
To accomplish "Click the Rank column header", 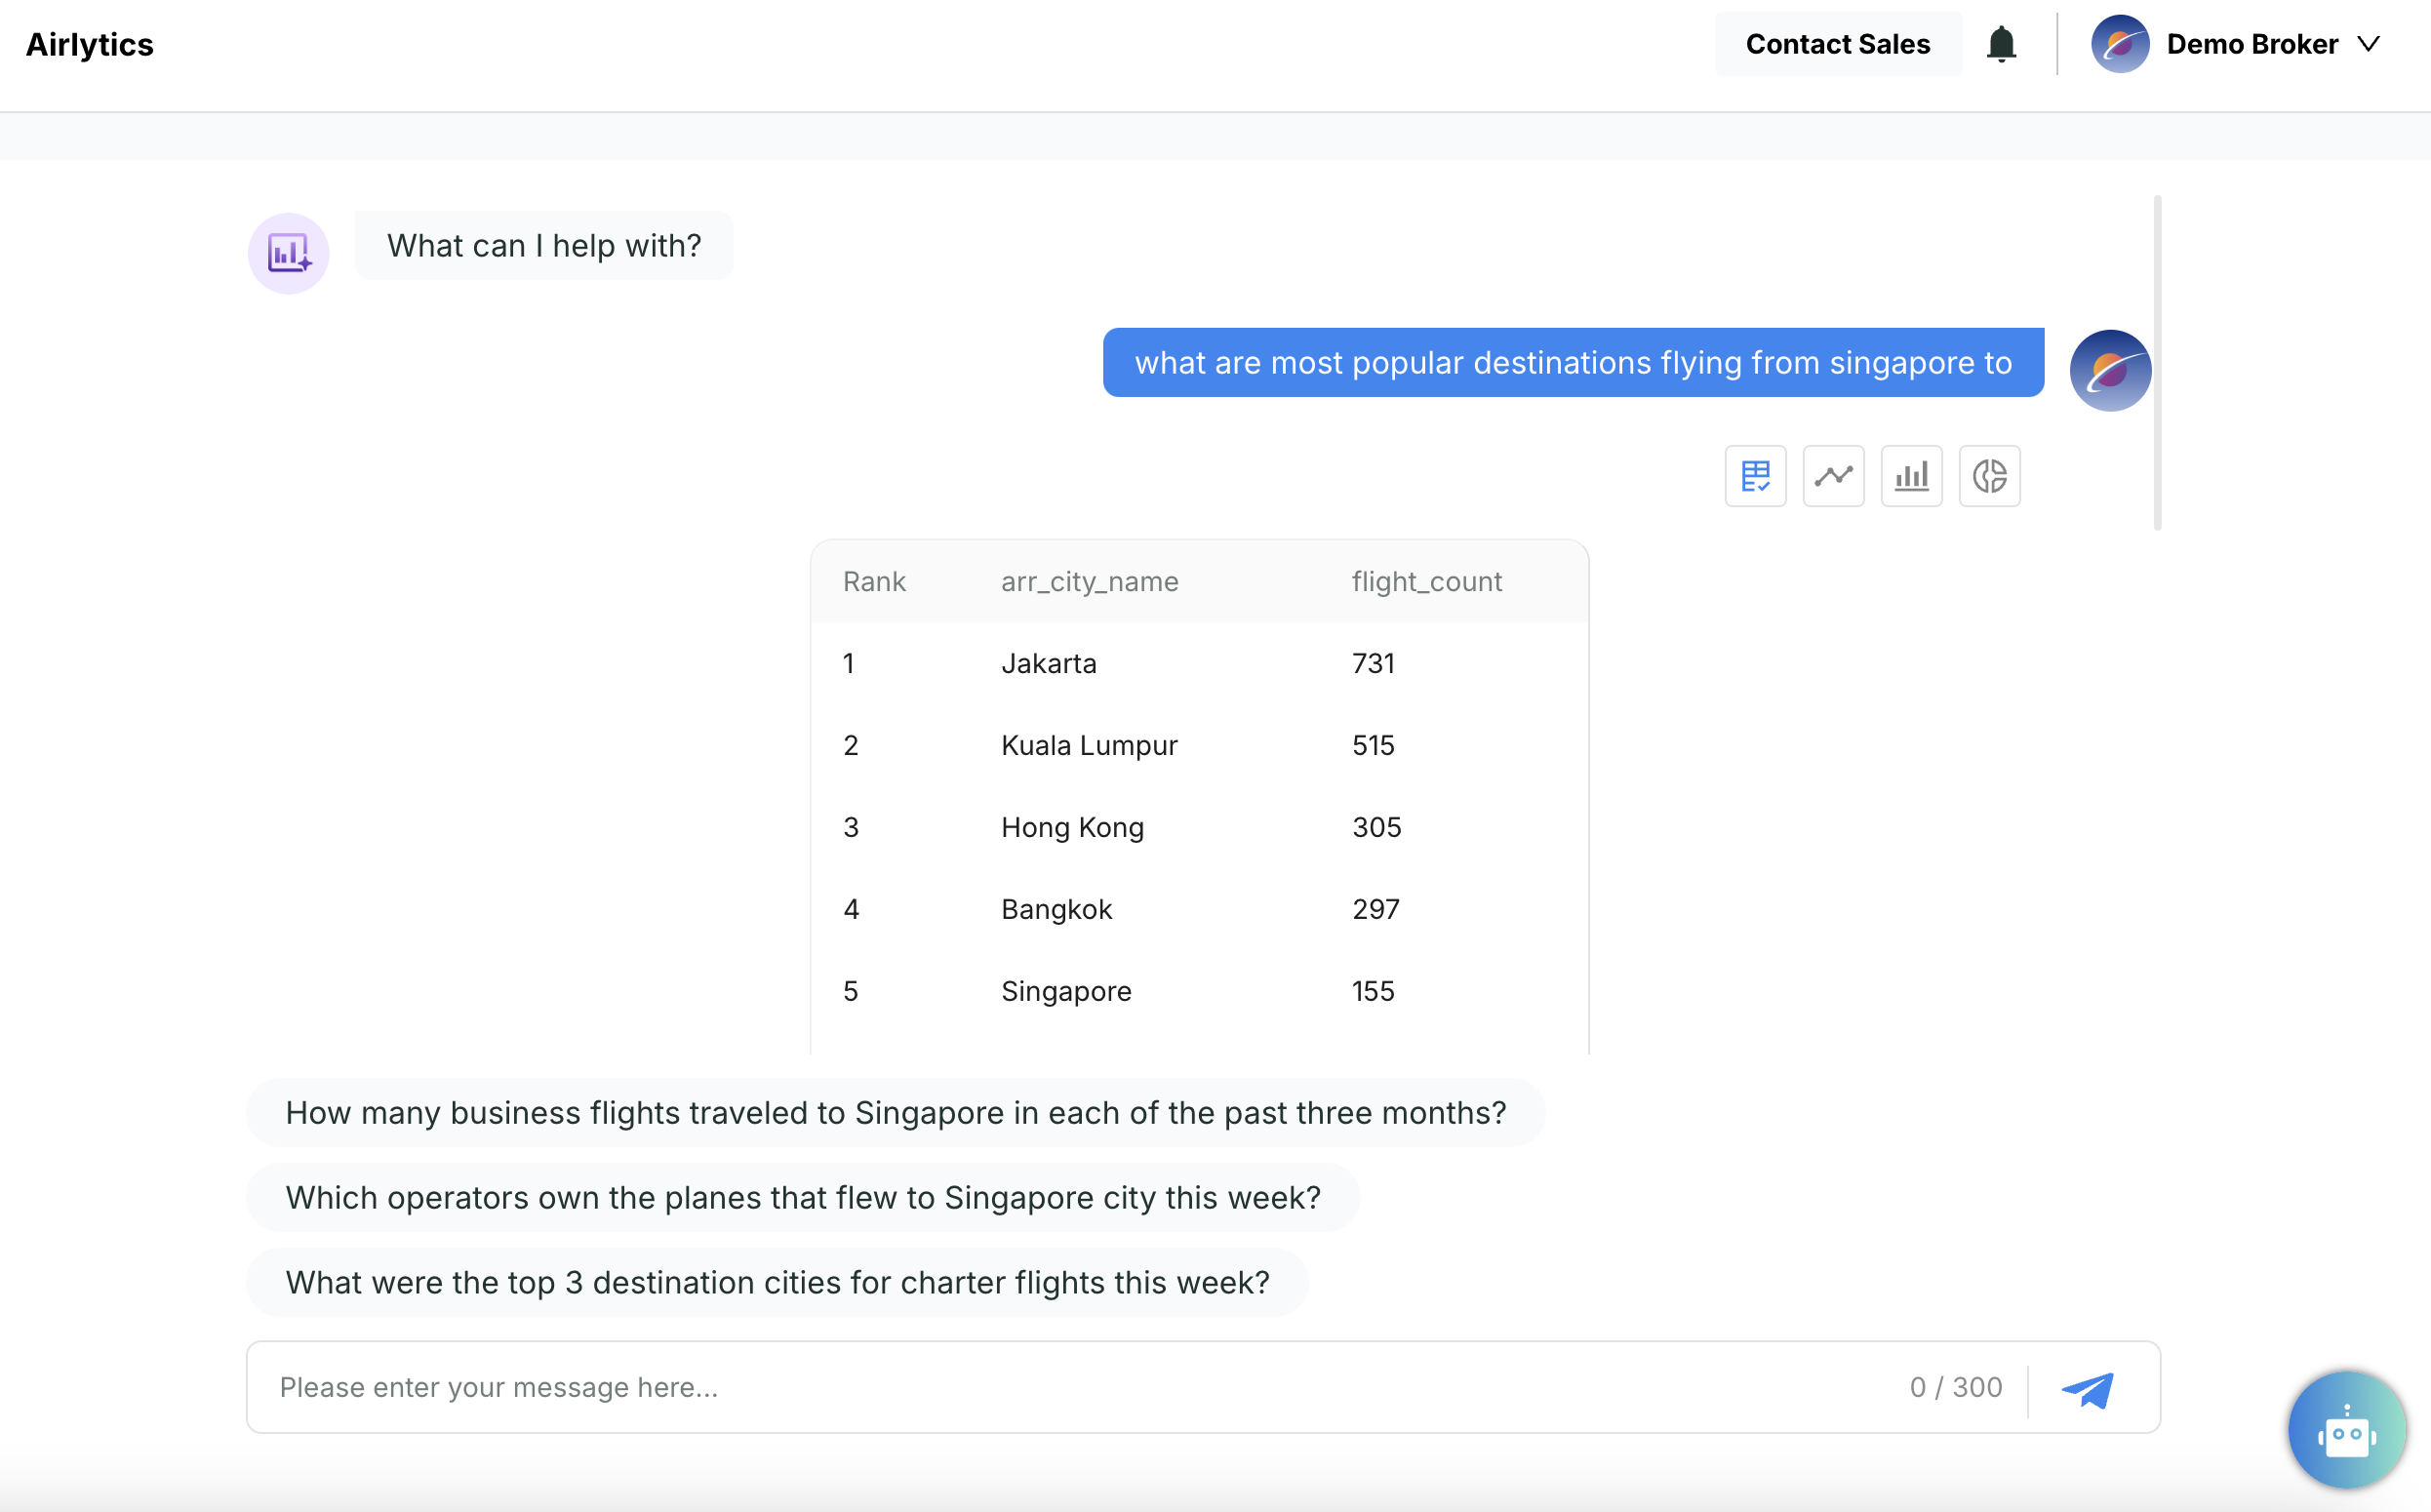I will pyautogui.click(x=874, y=582).
